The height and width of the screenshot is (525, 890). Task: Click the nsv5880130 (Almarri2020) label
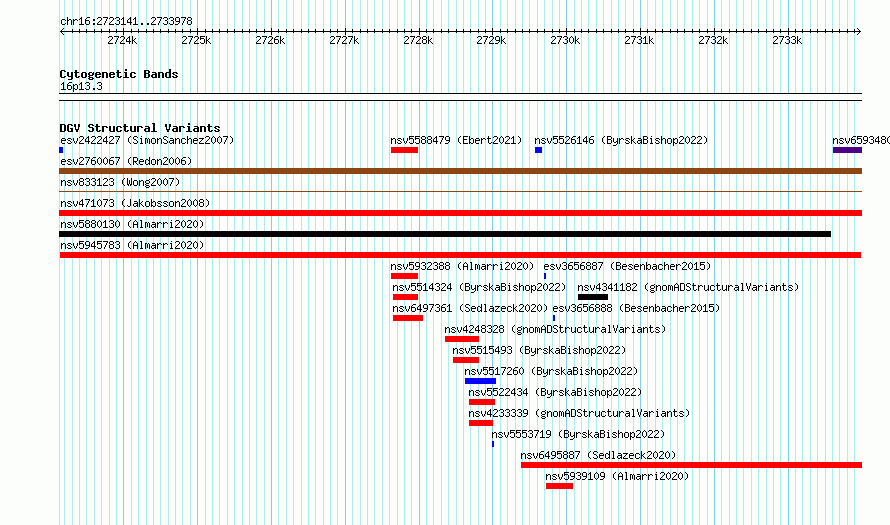[132, 224]
